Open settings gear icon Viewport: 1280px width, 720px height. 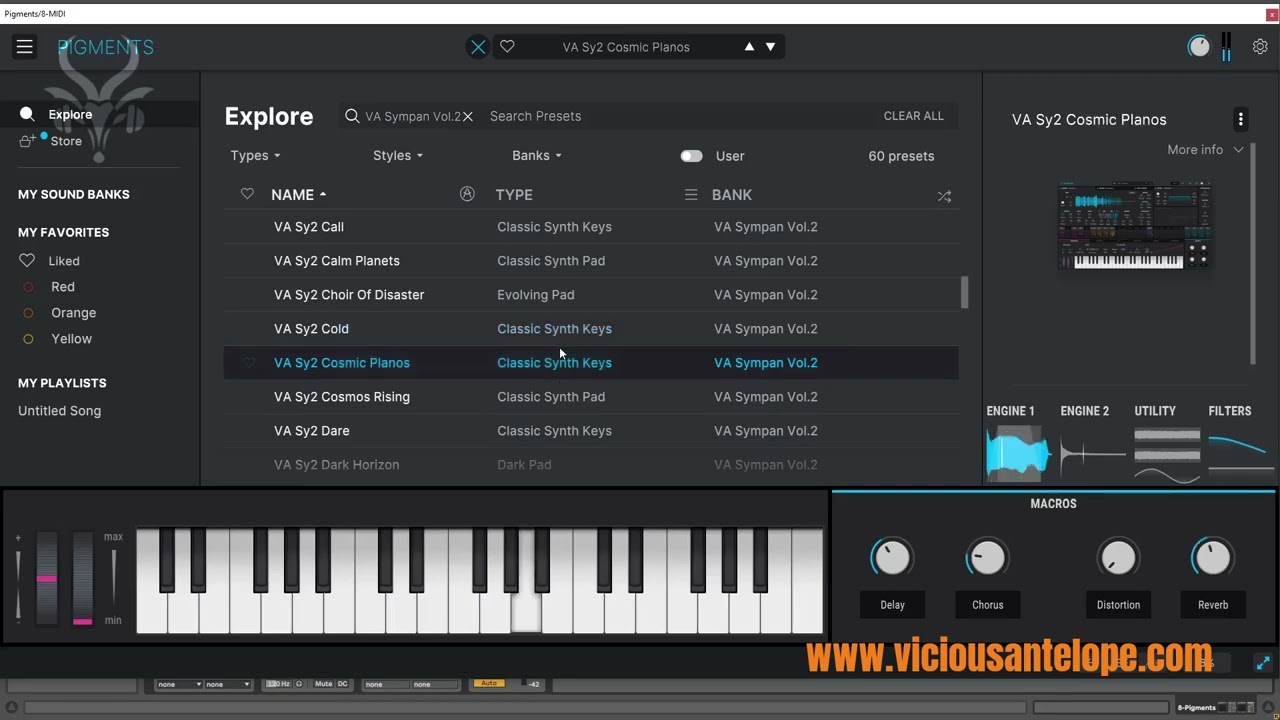coord(1260,47)
